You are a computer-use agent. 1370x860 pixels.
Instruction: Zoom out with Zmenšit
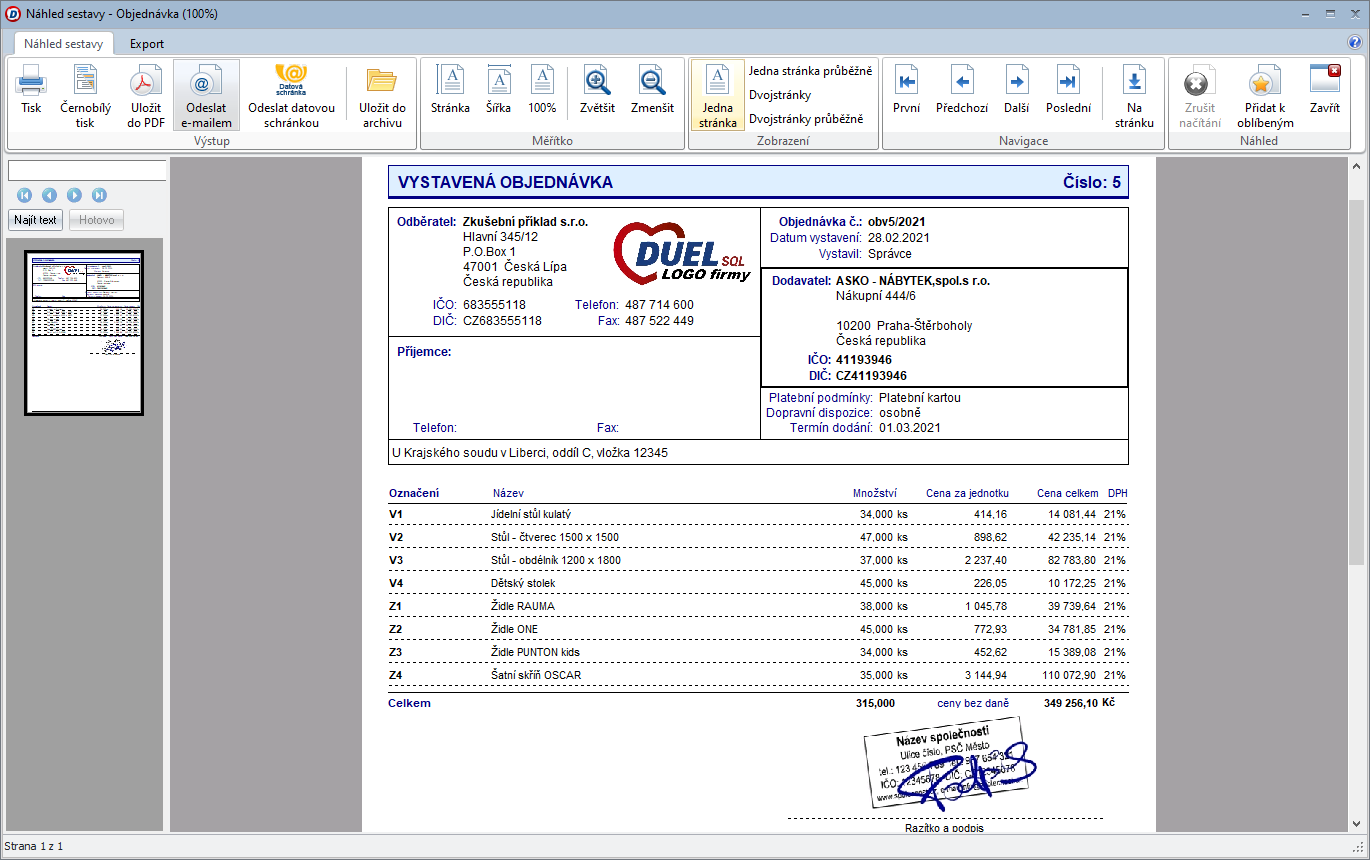pyautogui.click(x=652, y=90)
